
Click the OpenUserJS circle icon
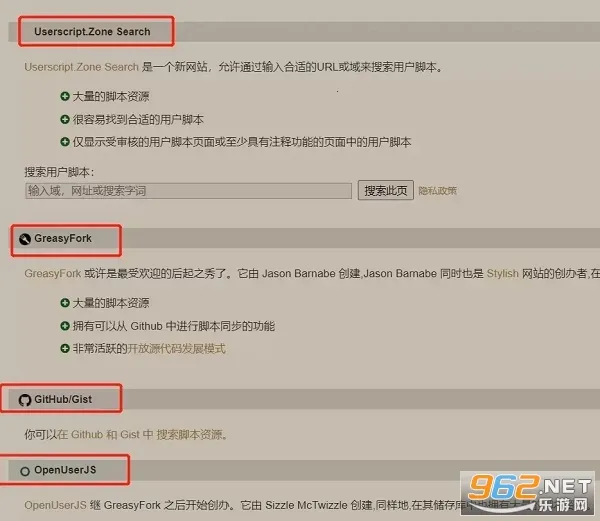(x=25, y=469)
